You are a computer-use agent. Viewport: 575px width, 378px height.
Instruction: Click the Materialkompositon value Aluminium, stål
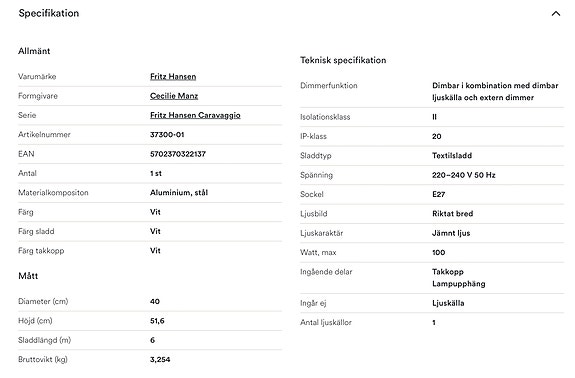click(x=179, y=192)
